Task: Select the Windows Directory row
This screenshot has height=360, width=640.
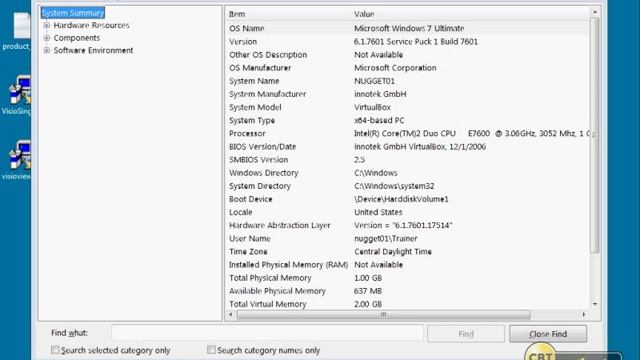Action: (x=407, y=173)
